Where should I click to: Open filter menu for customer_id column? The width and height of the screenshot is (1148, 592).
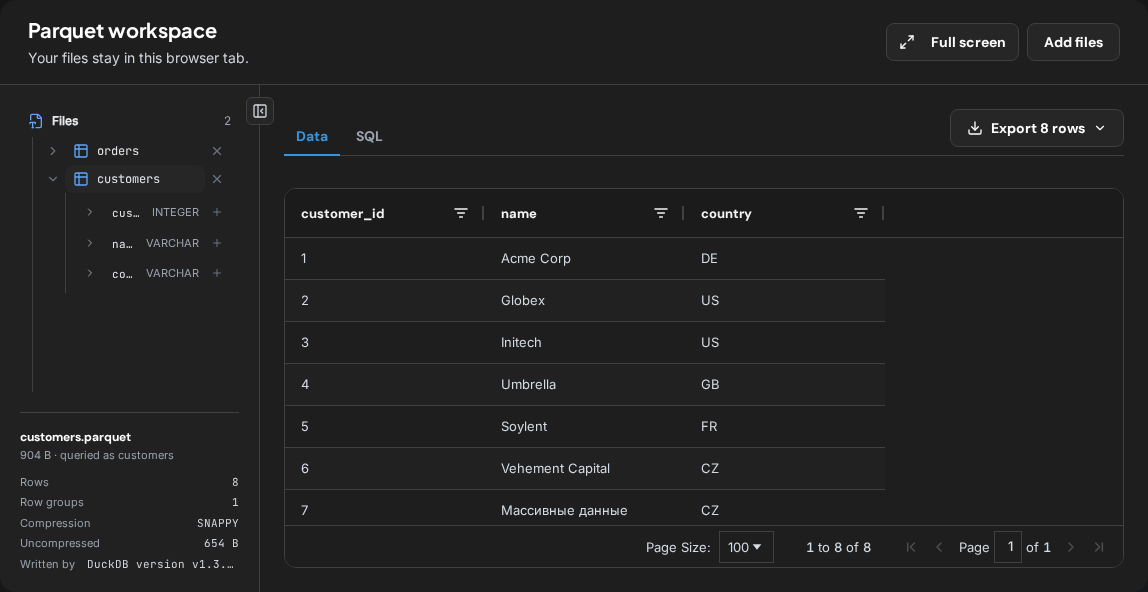coord(461,213)
